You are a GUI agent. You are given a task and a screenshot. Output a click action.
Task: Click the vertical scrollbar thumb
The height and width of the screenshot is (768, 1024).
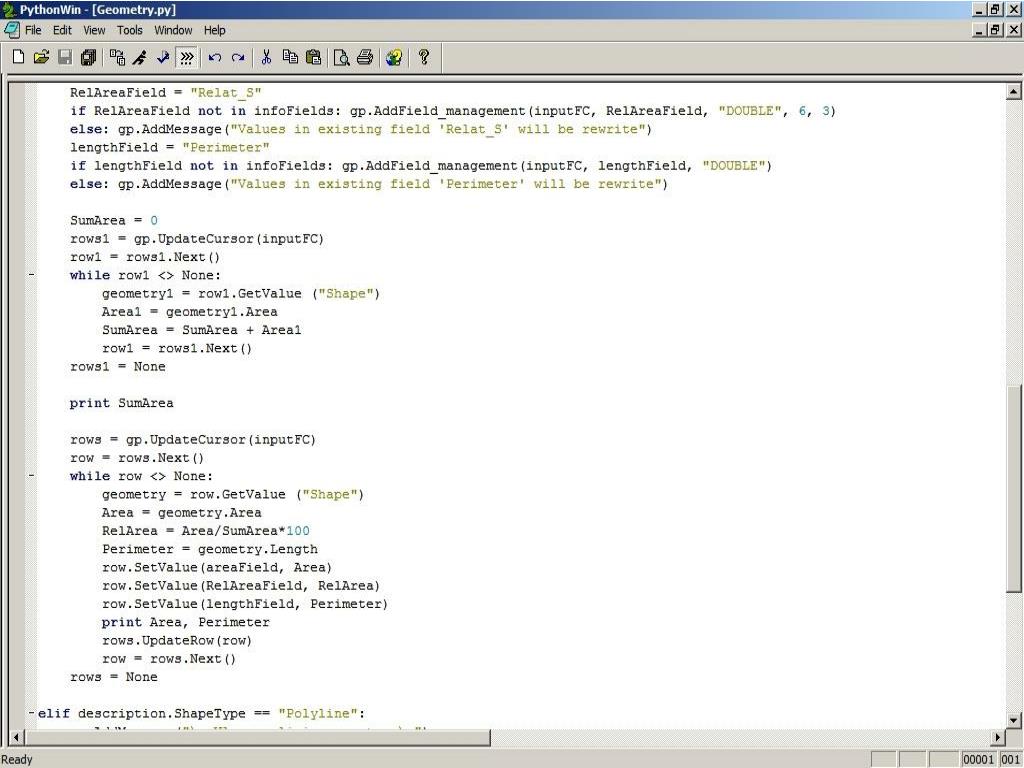click(1013, 489)
